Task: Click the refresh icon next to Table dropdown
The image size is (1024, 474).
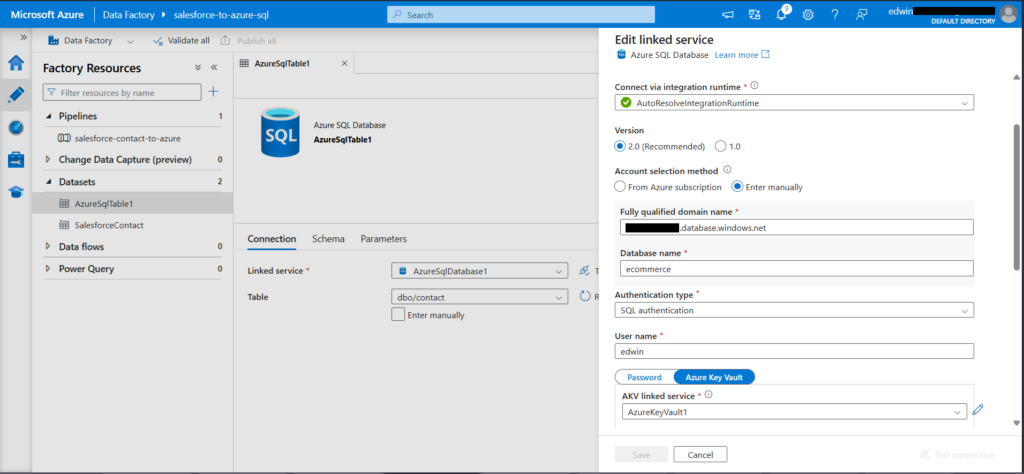Action: coord(585,296)
